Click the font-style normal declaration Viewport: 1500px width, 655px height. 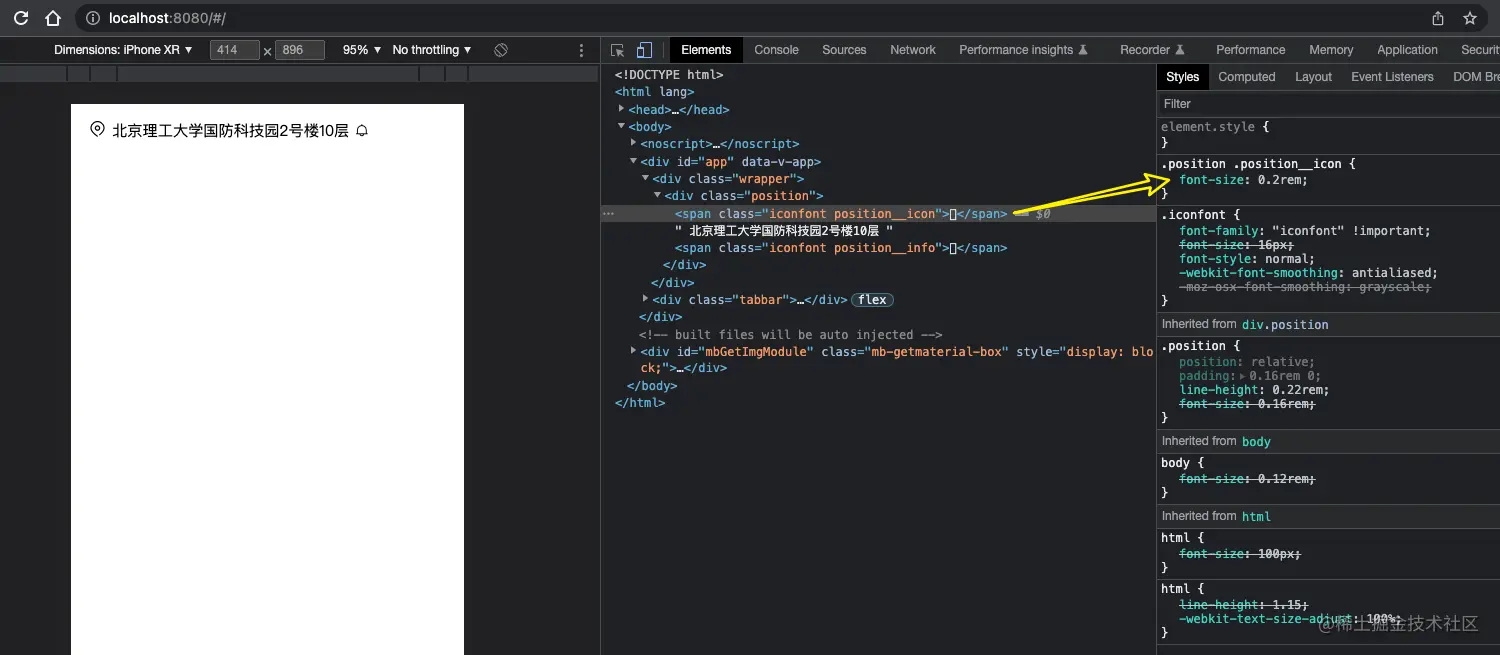coord(1247,258)
